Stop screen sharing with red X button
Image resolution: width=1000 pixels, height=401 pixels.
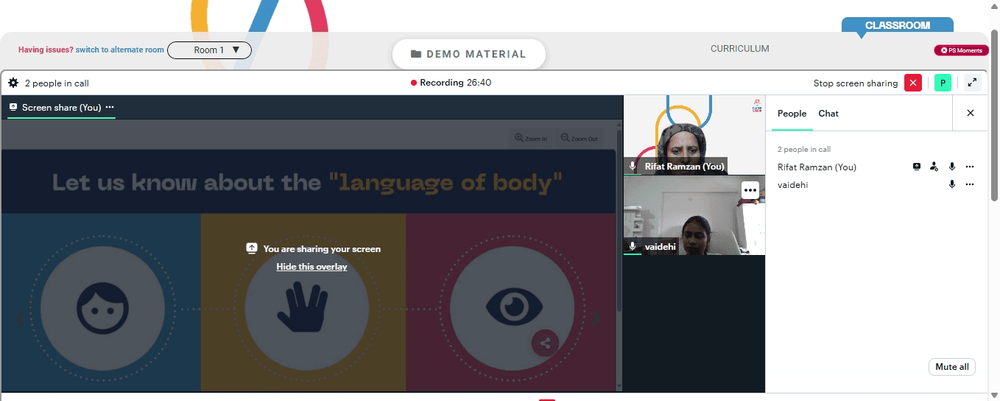(x=913, y=83)
